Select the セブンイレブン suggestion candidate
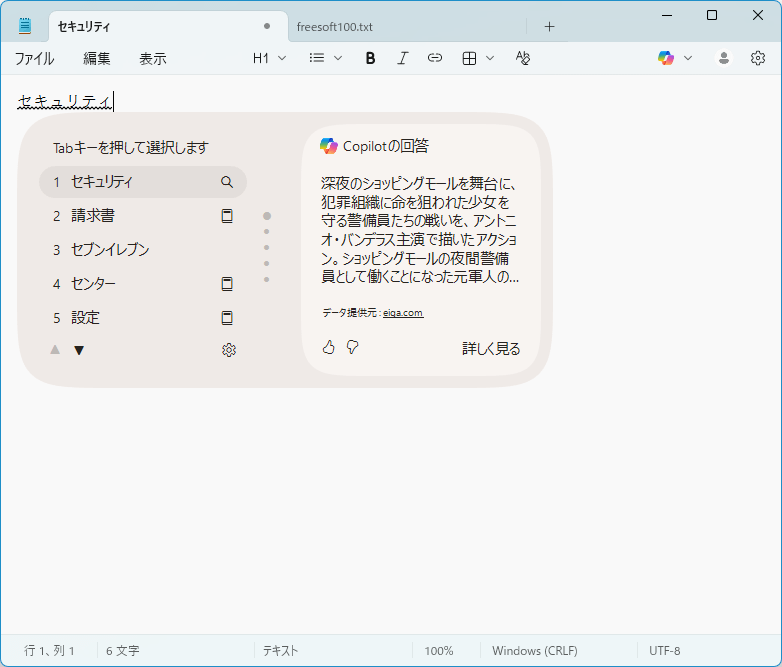Image resolution: width=782 pixels, height=667 pixels. coord(110,250)
